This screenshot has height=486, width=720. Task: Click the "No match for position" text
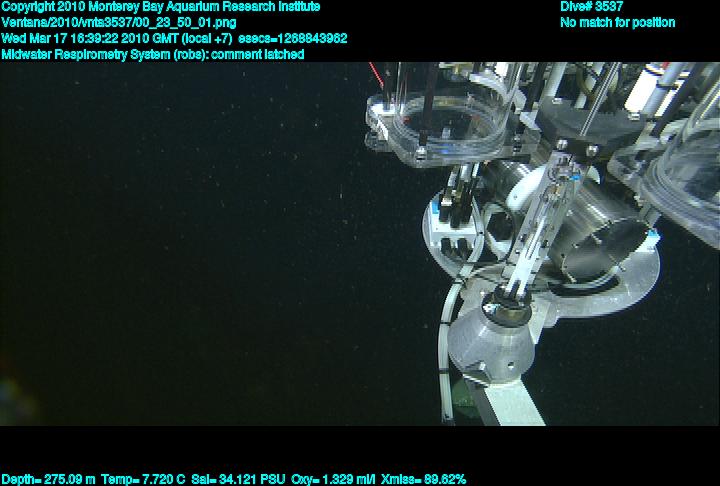[618, 23]
